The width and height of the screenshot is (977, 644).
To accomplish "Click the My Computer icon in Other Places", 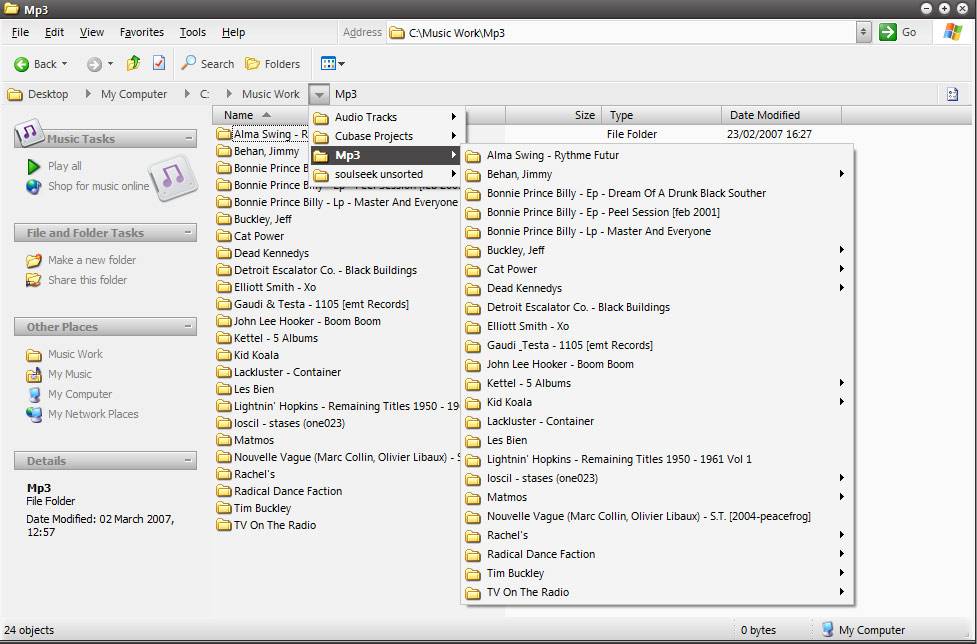I will click(x=34, y=394).
